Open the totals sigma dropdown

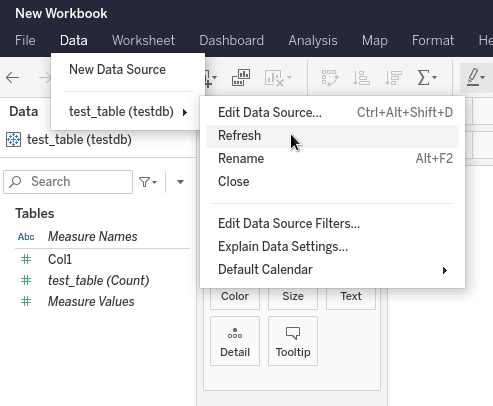pyautogui.click(x=427, y=78)
